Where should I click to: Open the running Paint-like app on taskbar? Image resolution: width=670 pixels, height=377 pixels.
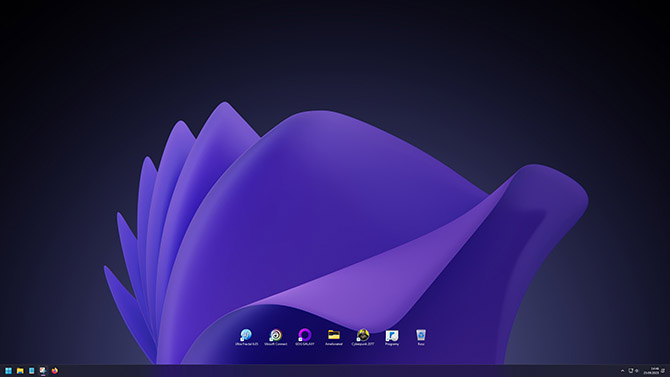pyautogui.click(x=43, y=371)
